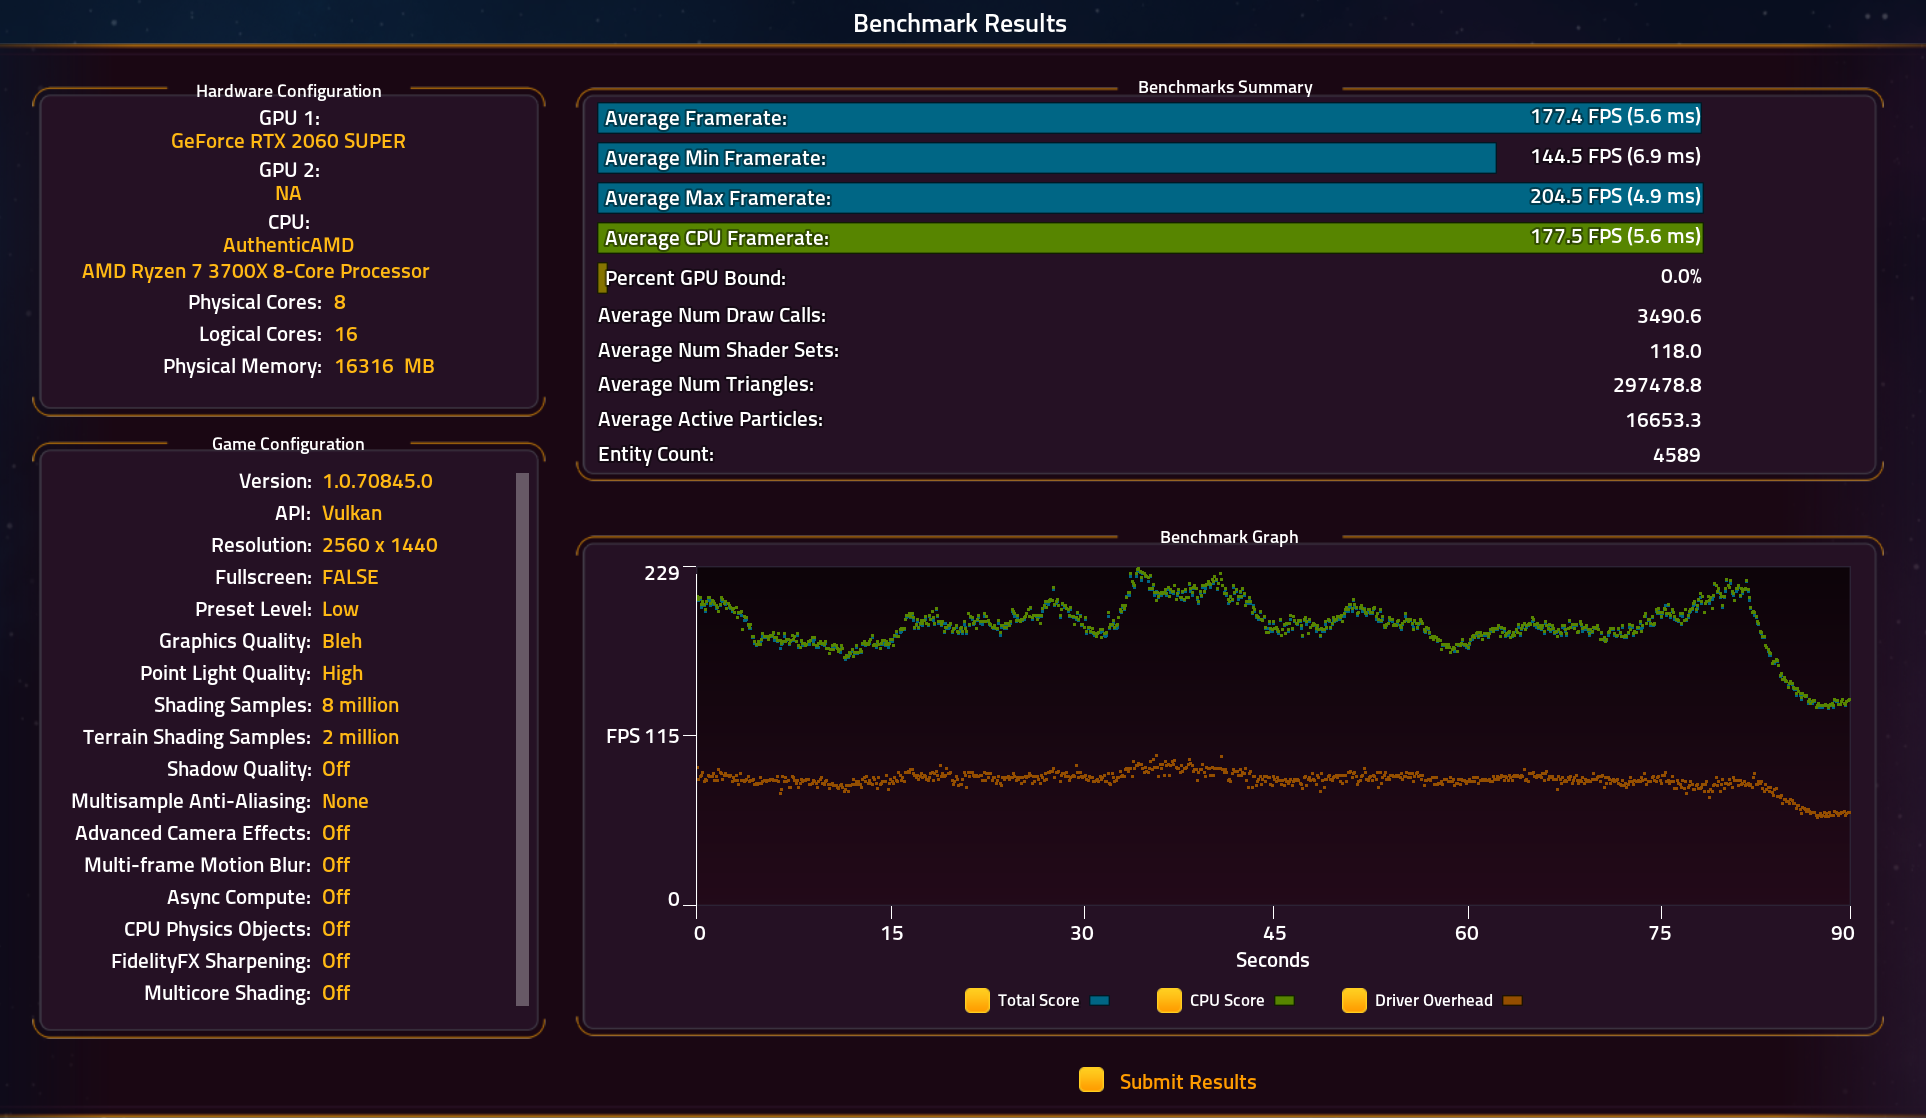Click the orange Driver Overhead legend swatch
The height and width of the screenshot is (1118, 1926).
pos(1512,1000)
